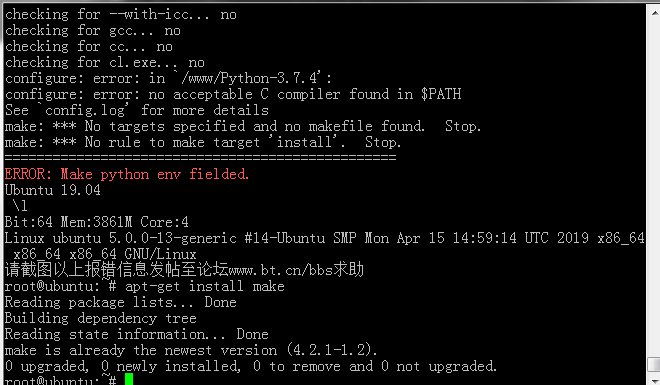Click 'No rule to make target install' line
Viewport: 660px width, 385px height.
click(203, 142)
